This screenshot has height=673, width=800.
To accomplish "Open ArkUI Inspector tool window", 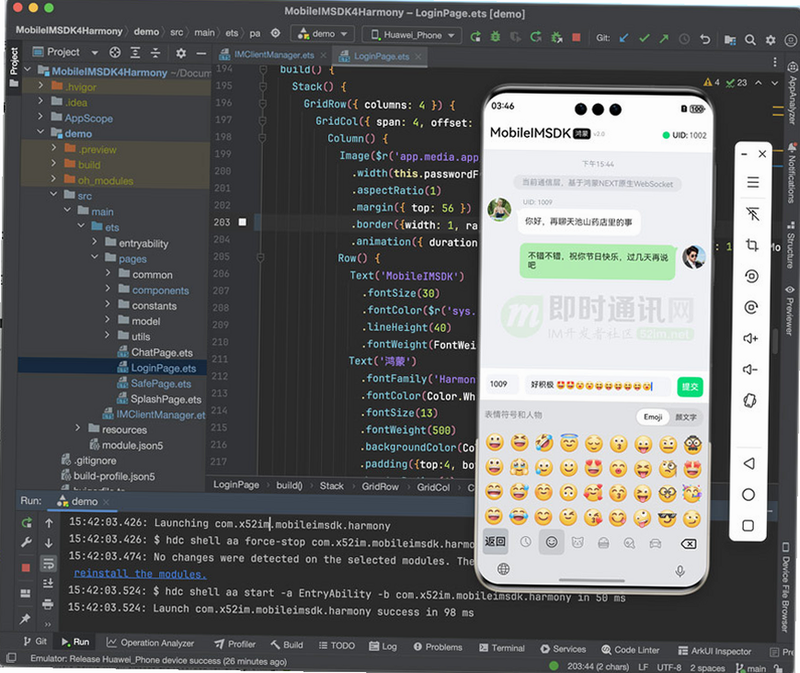I will tap(714, 651).
